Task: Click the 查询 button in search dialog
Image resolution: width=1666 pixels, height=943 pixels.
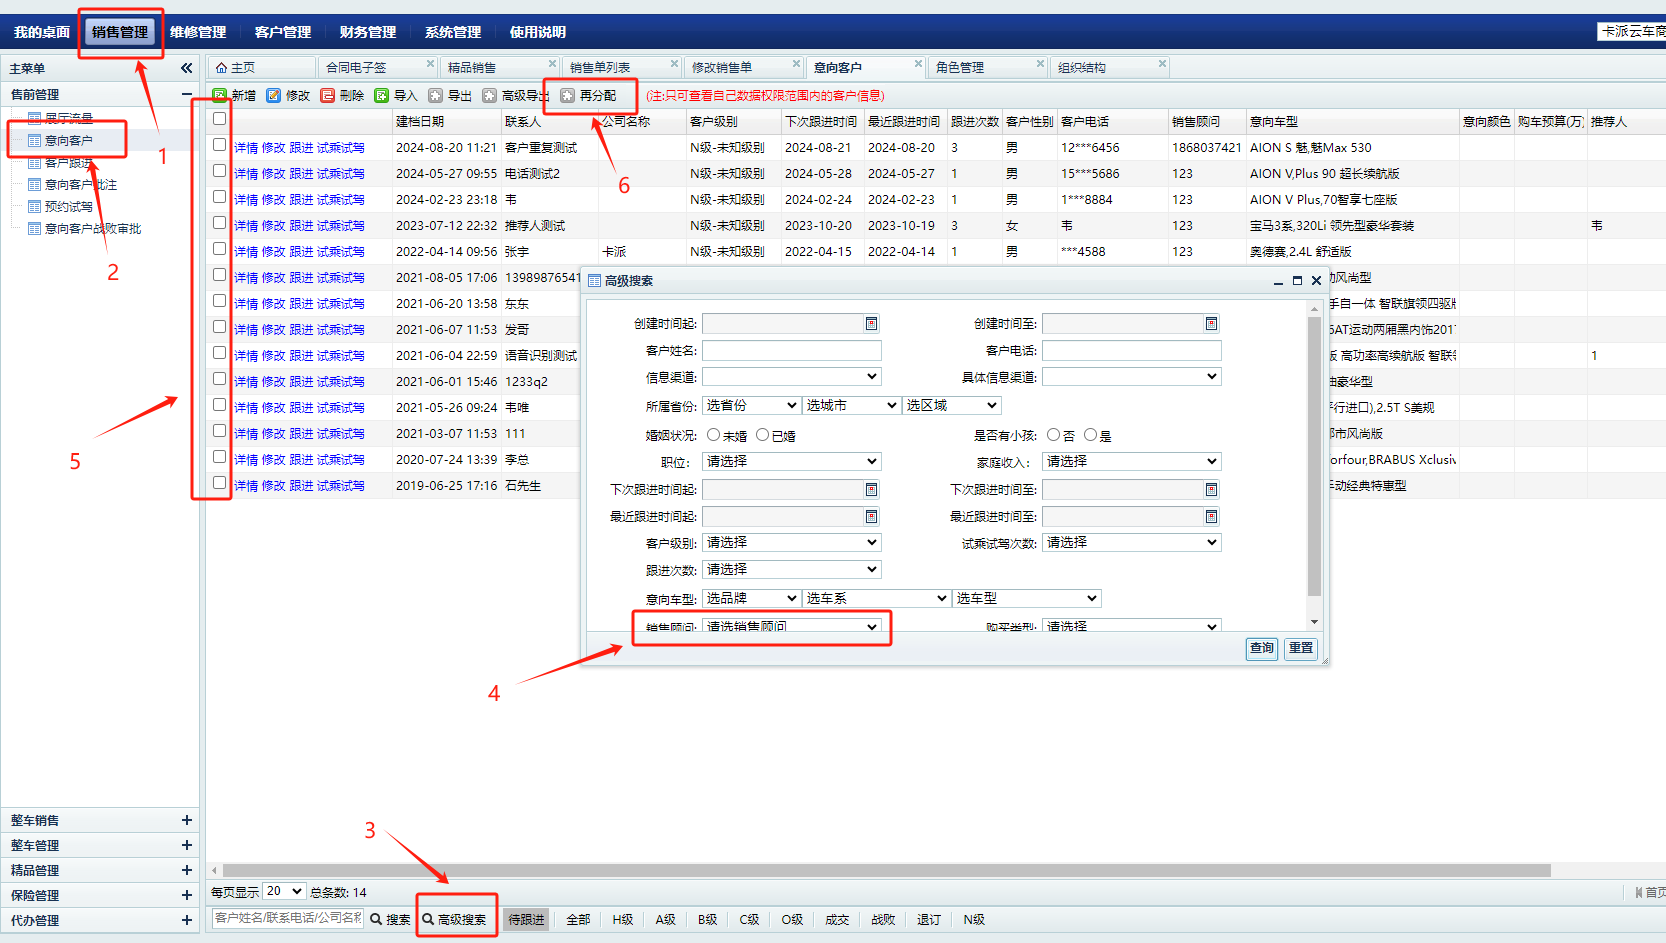Action: (1262, 648)
